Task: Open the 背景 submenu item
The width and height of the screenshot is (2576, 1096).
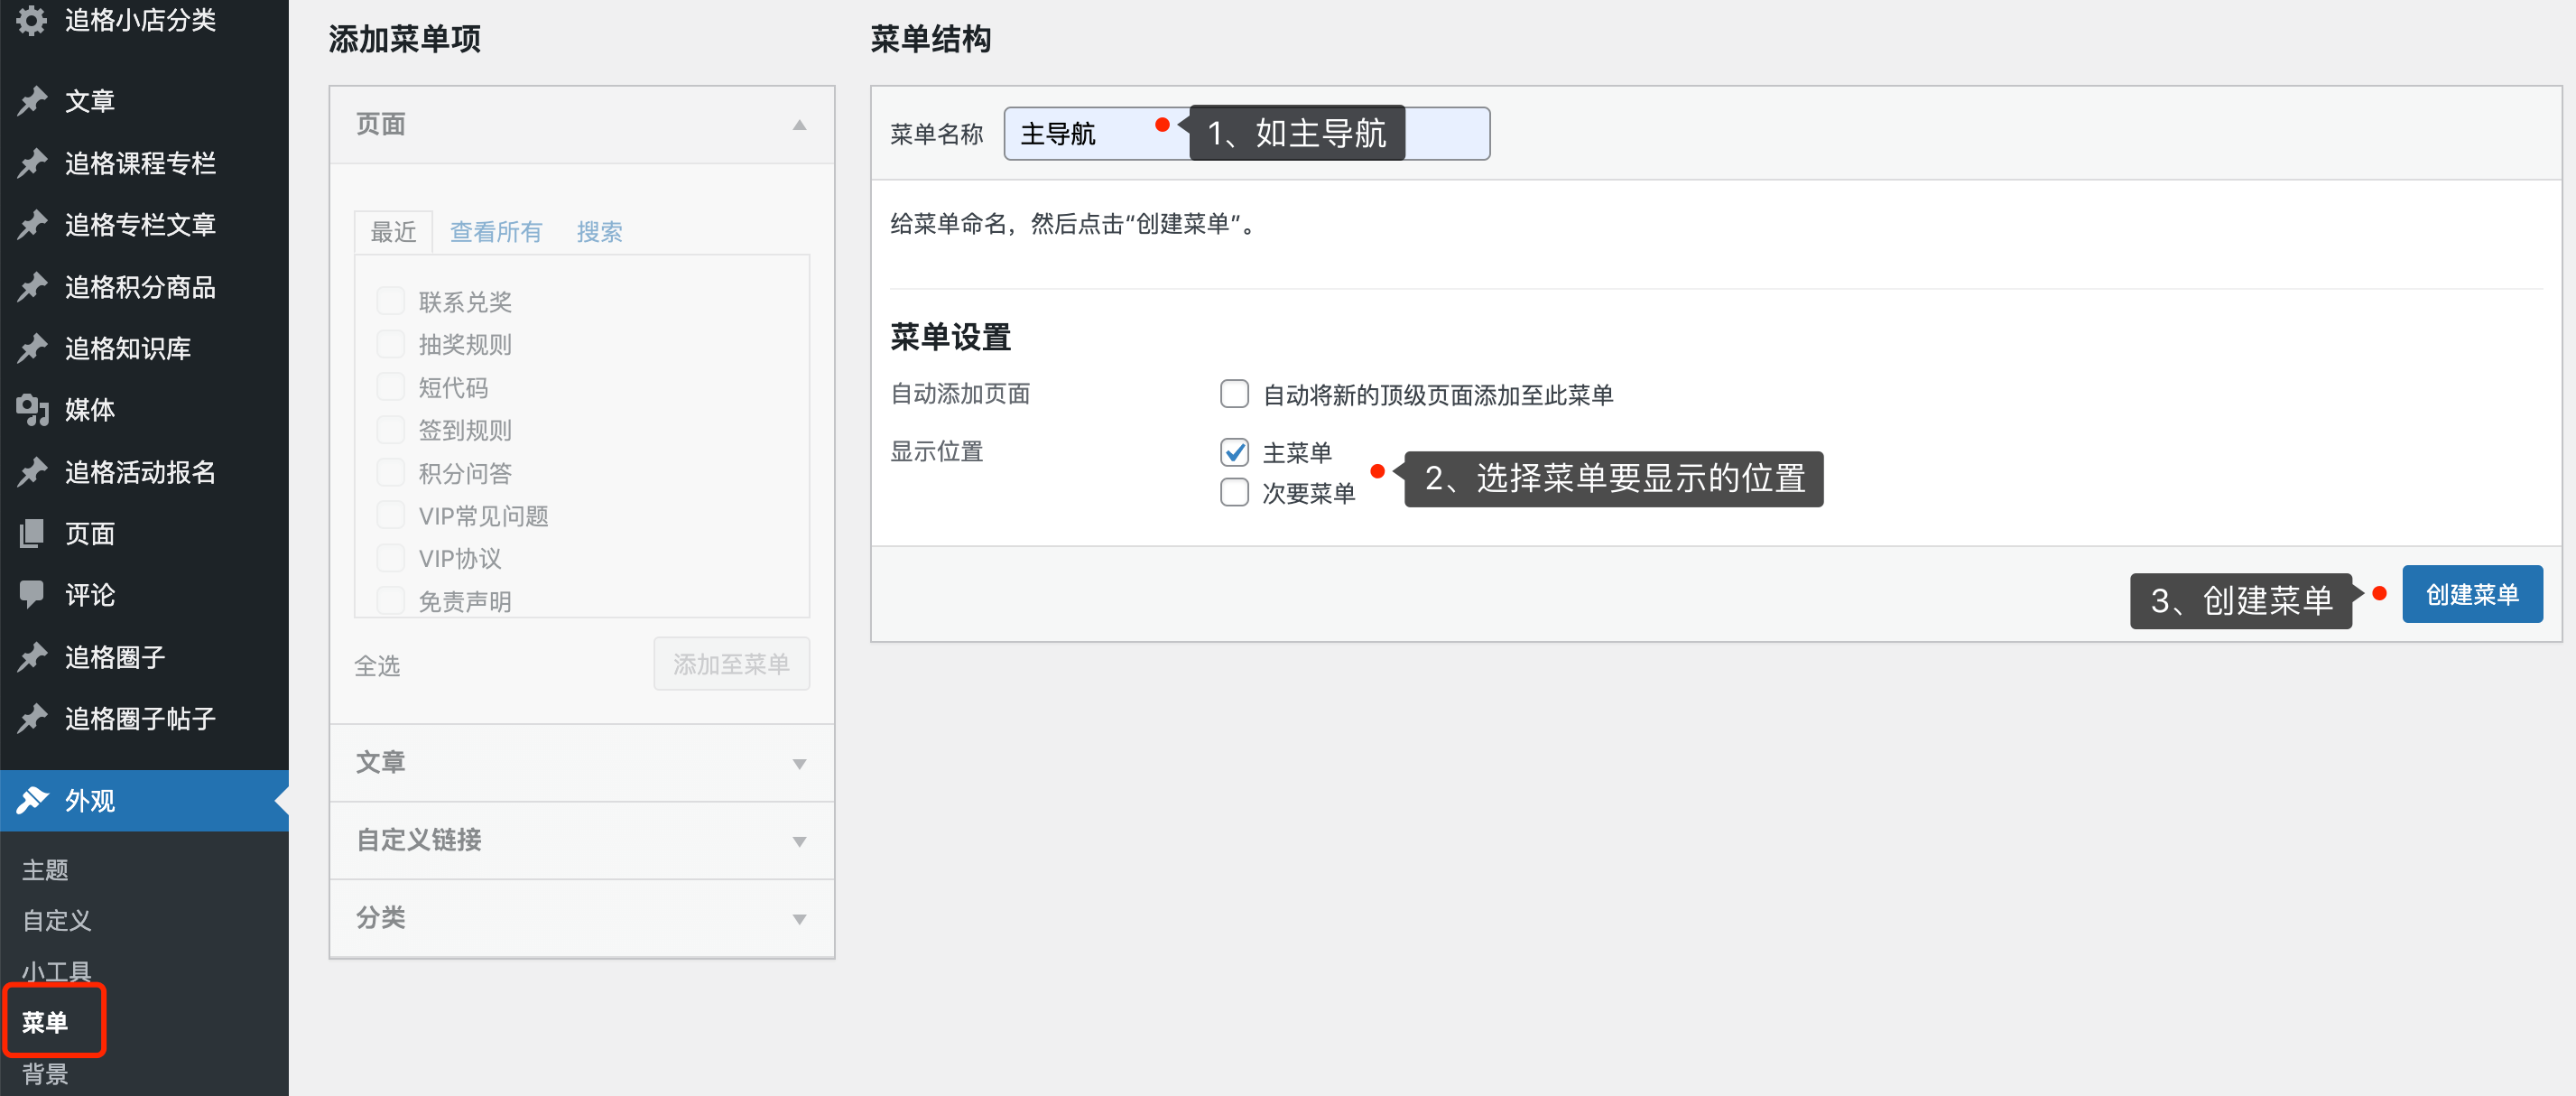Action: 45,1074
